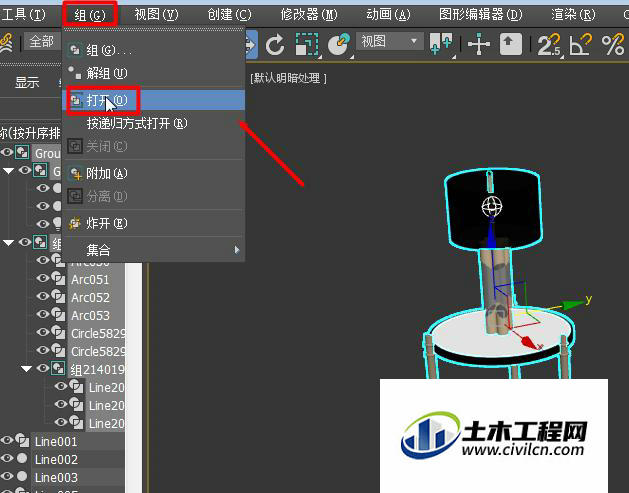
Task: Toggle visibility of top Group row
Action: (x=7, y=152)
